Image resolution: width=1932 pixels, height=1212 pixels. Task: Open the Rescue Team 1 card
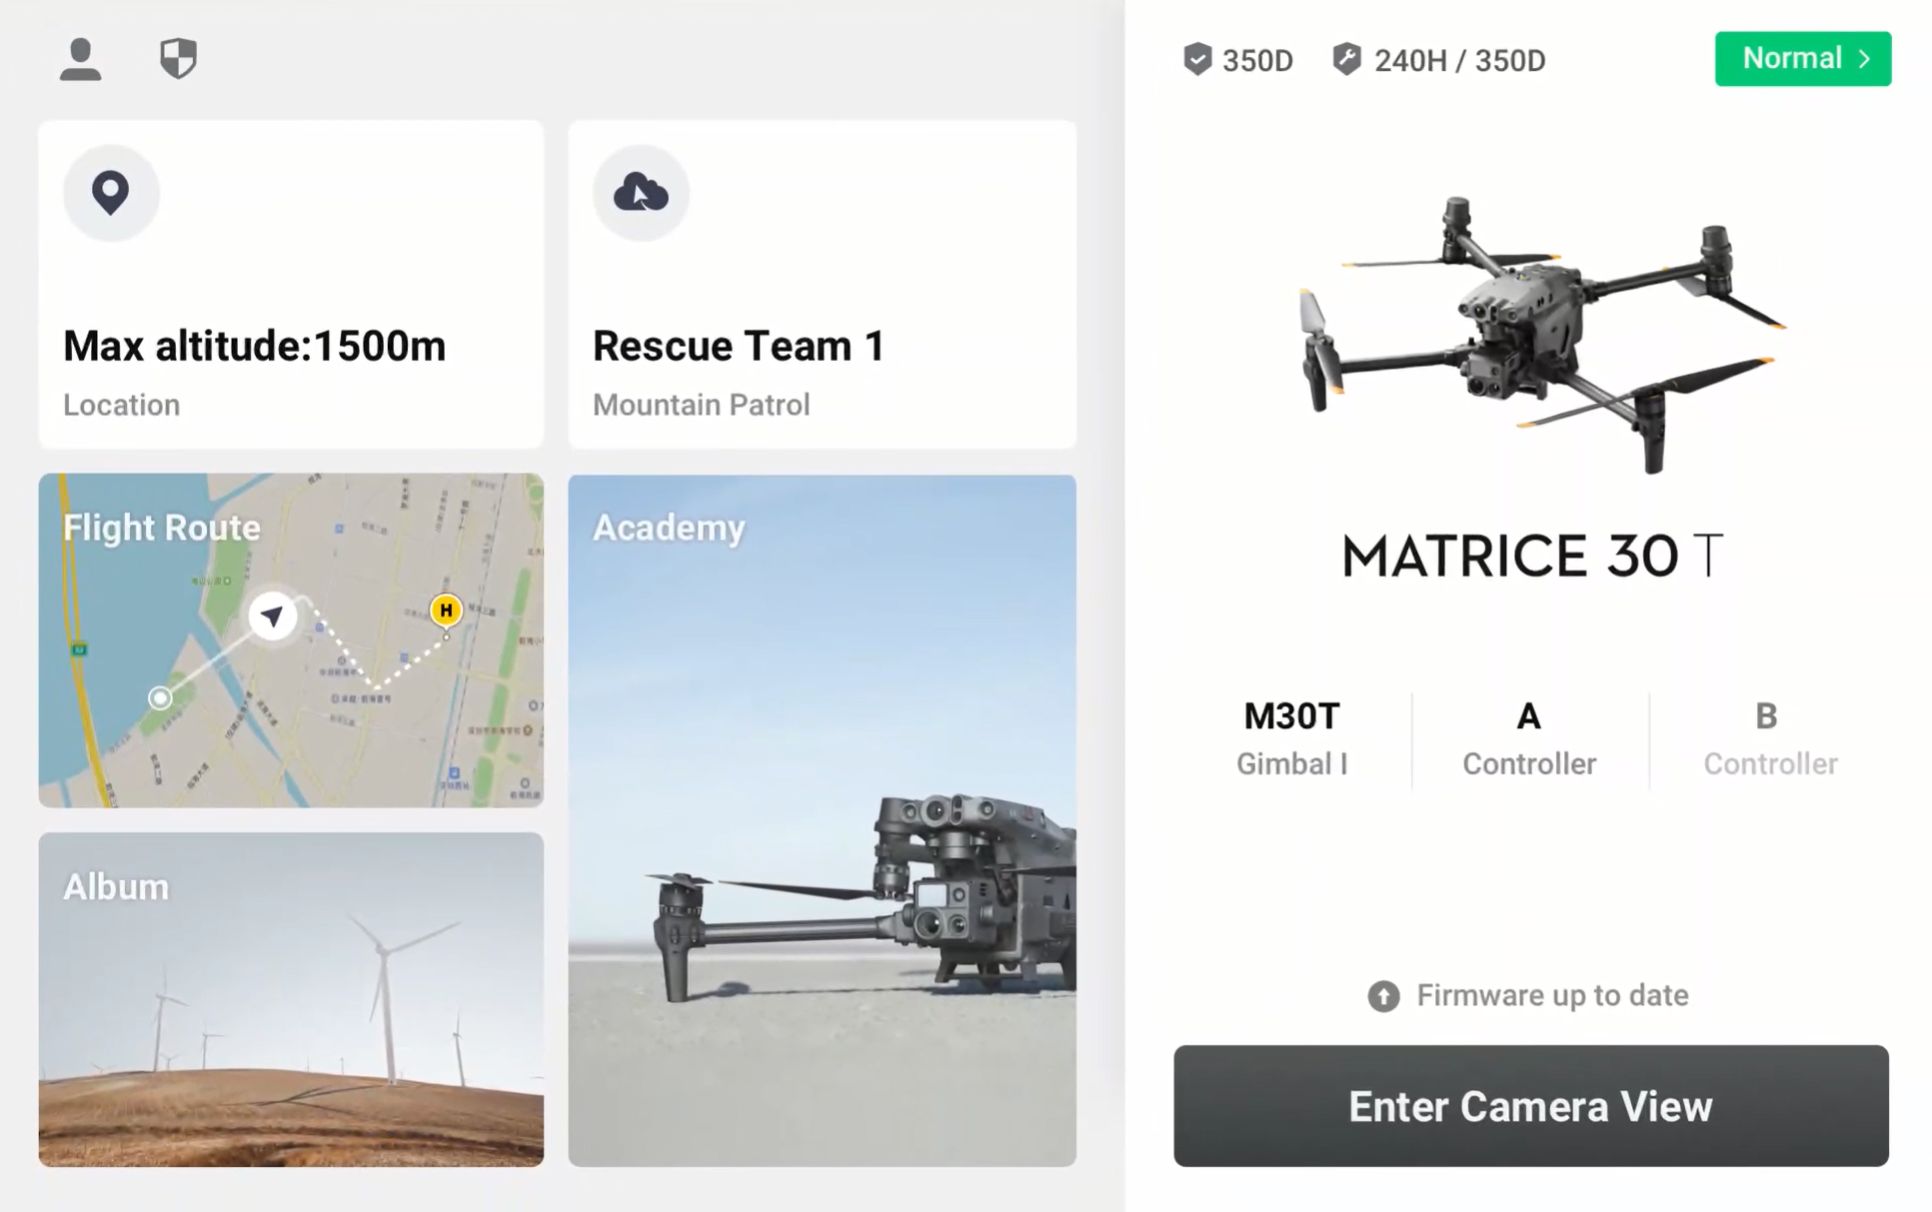(822, 285)
